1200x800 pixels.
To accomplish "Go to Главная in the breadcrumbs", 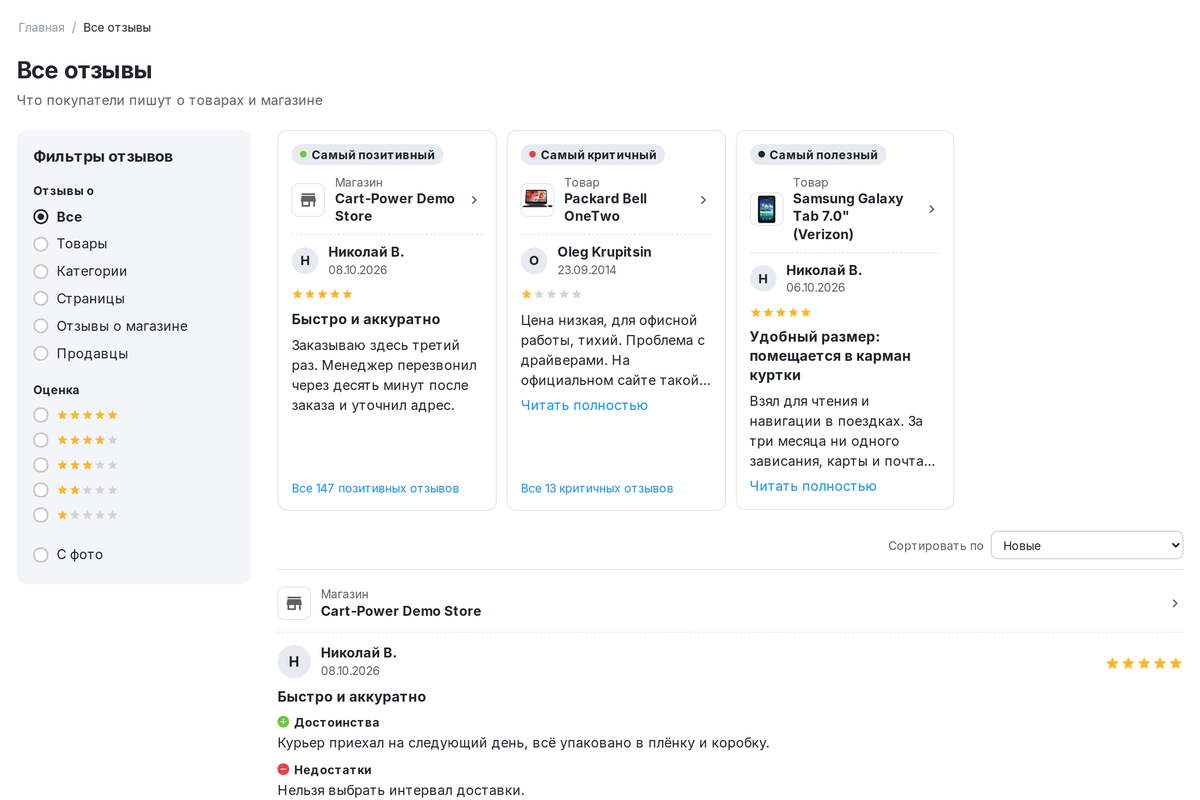I will pyautogui.click(x=41, y=27).
